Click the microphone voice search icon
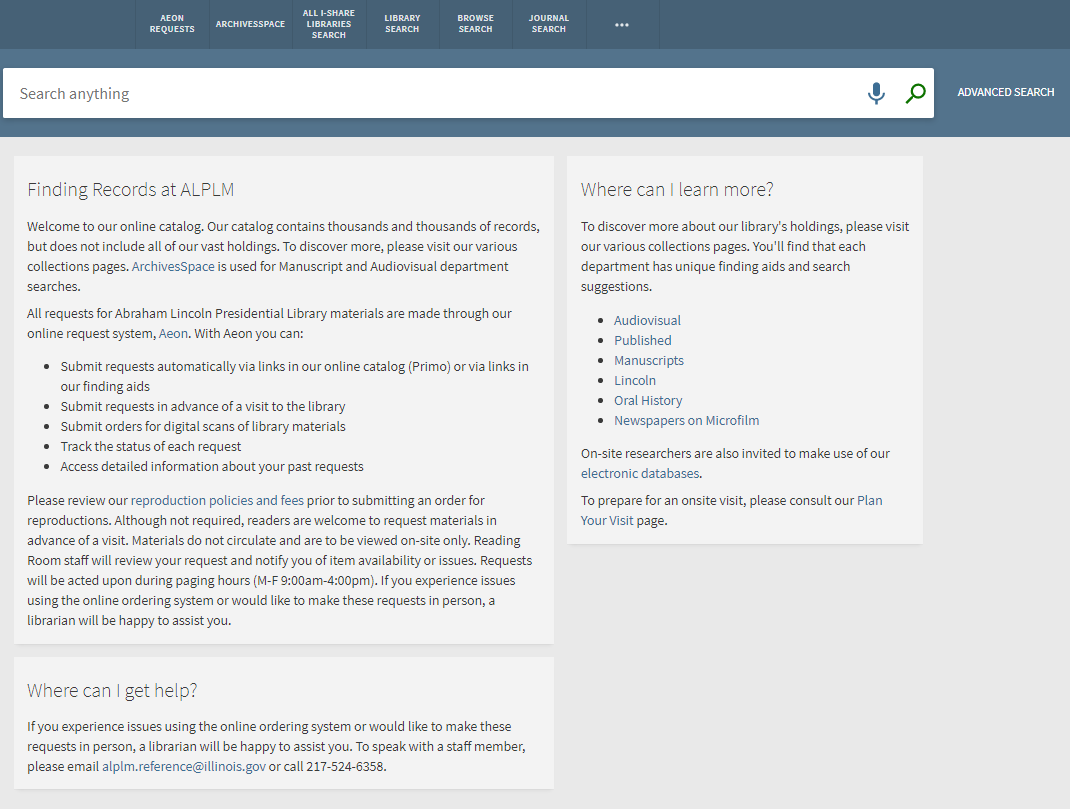Viewport: 1070px width, 809px height. (x=876, y=94)
